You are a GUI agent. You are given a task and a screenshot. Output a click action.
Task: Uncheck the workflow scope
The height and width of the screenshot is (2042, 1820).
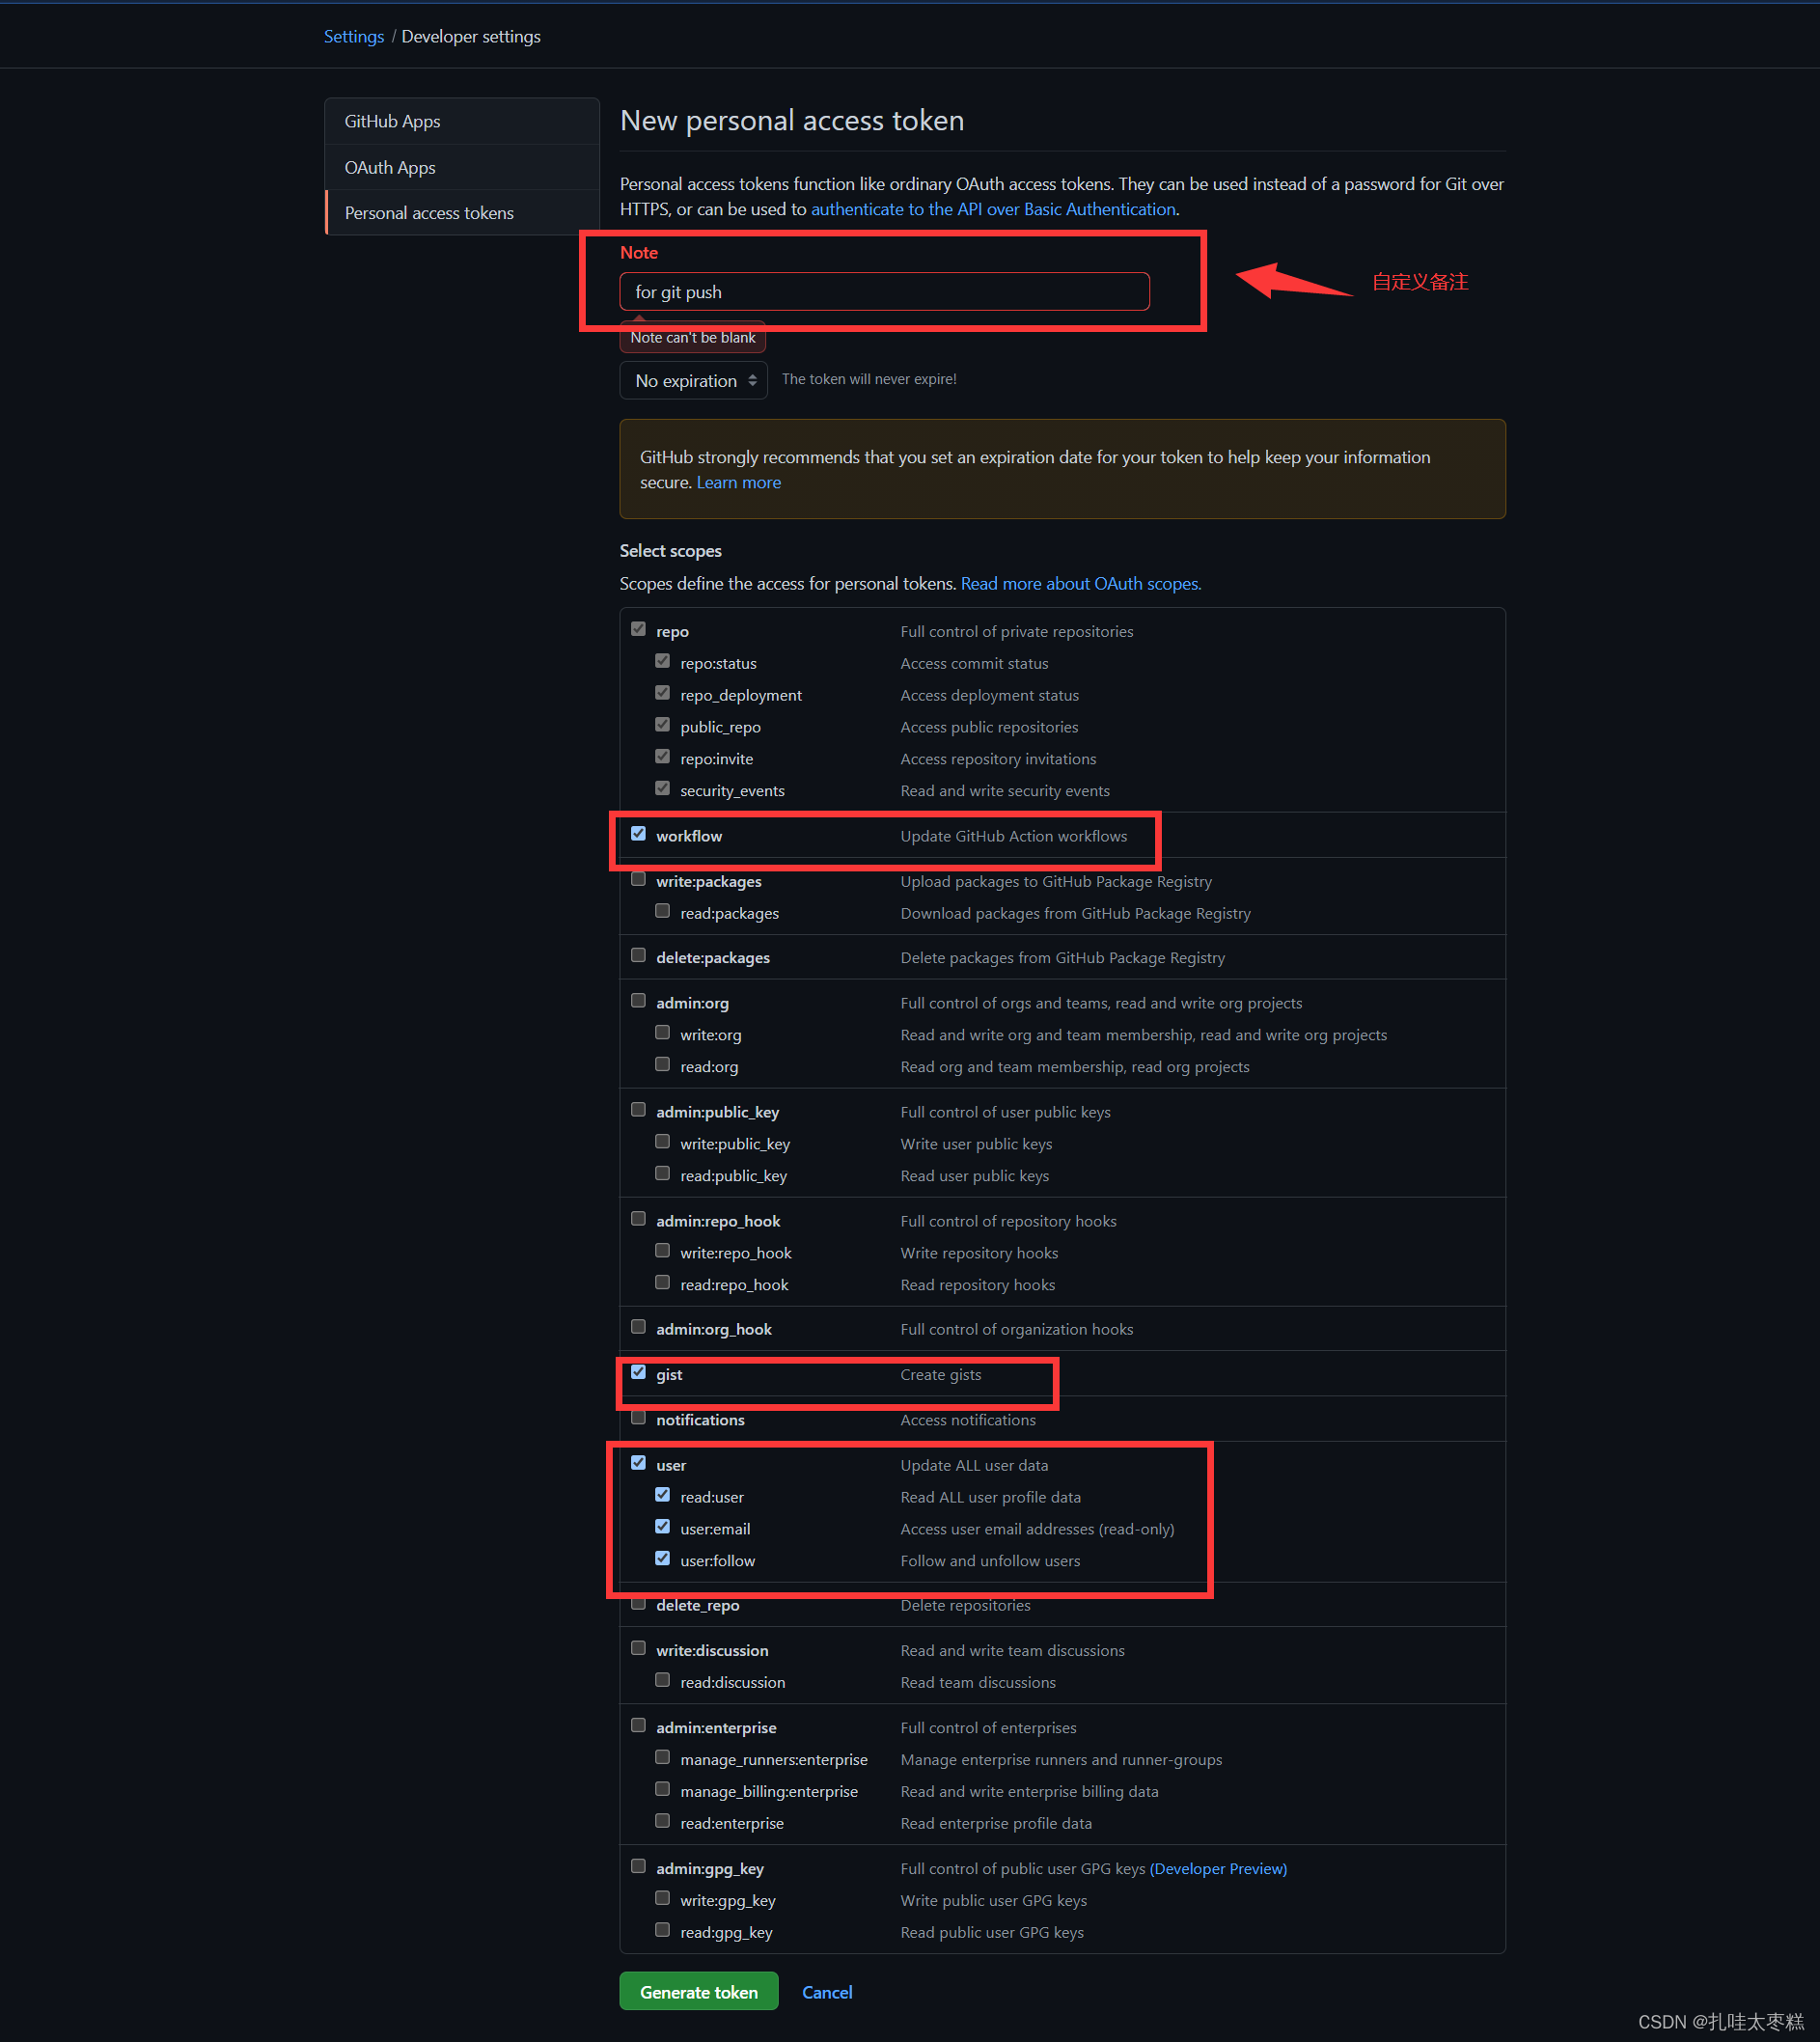pyautogui.click(x=638, y=833)
